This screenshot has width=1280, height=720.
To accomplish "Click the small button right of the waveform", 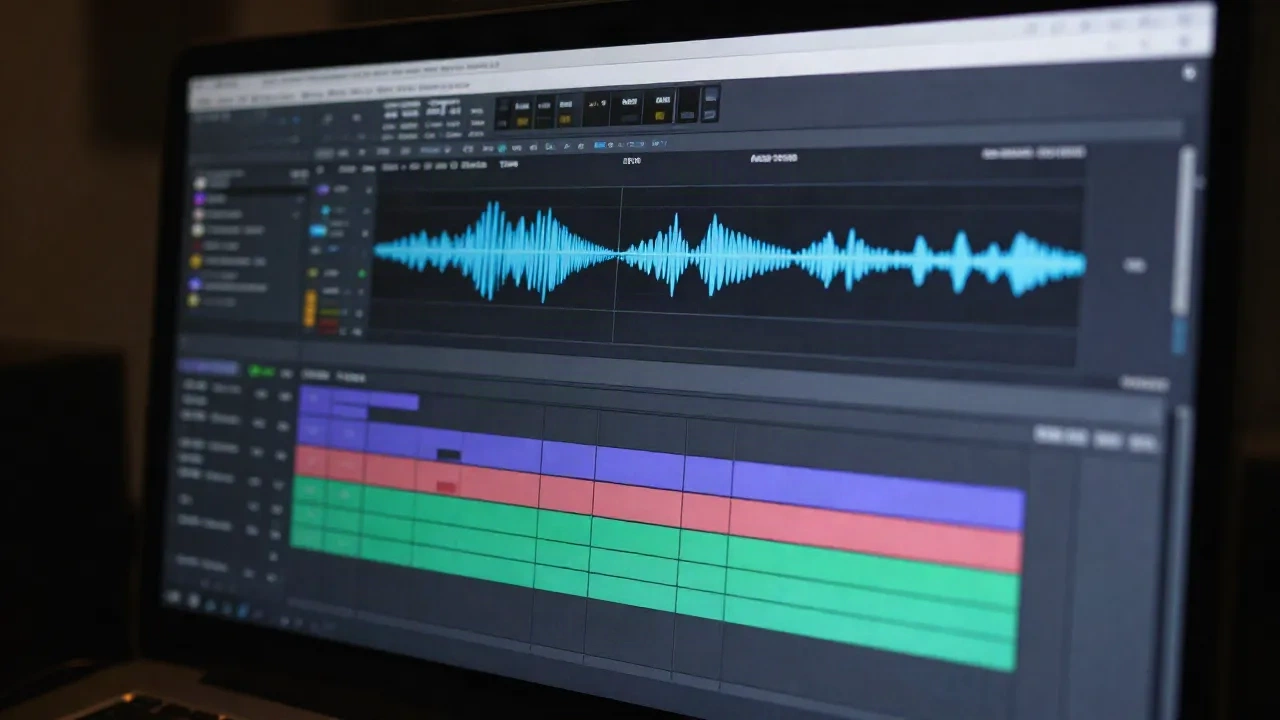I will tap(1134, 266).
